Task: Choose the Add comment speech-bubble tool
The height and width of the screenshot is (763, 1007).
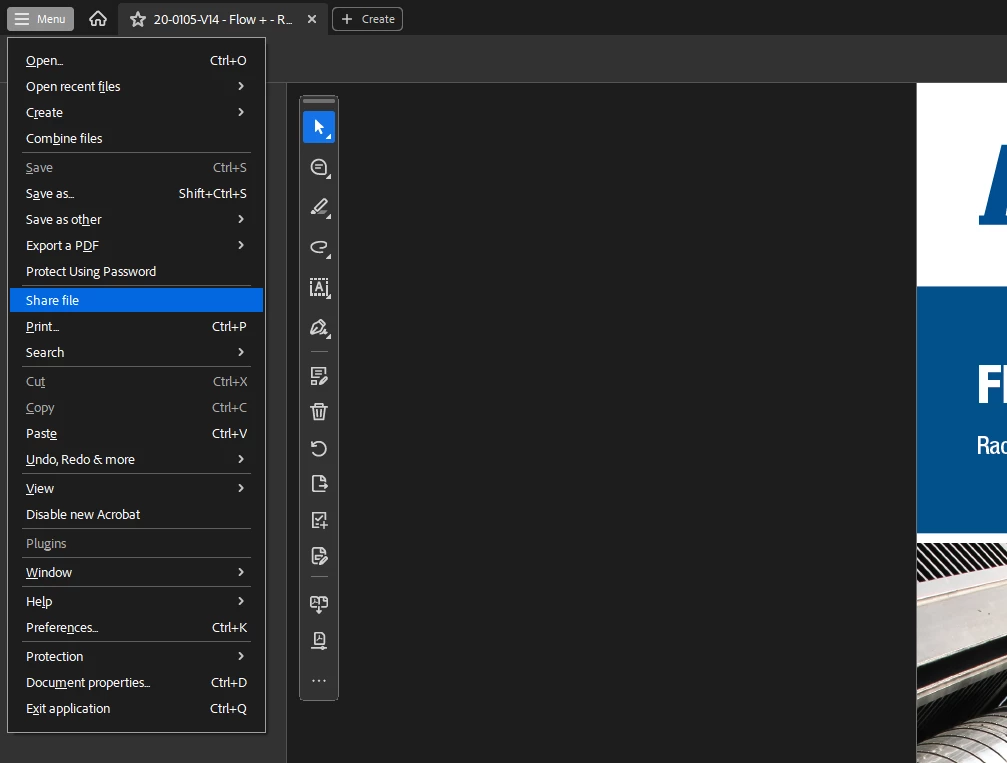Action: (x=319, y=168)
